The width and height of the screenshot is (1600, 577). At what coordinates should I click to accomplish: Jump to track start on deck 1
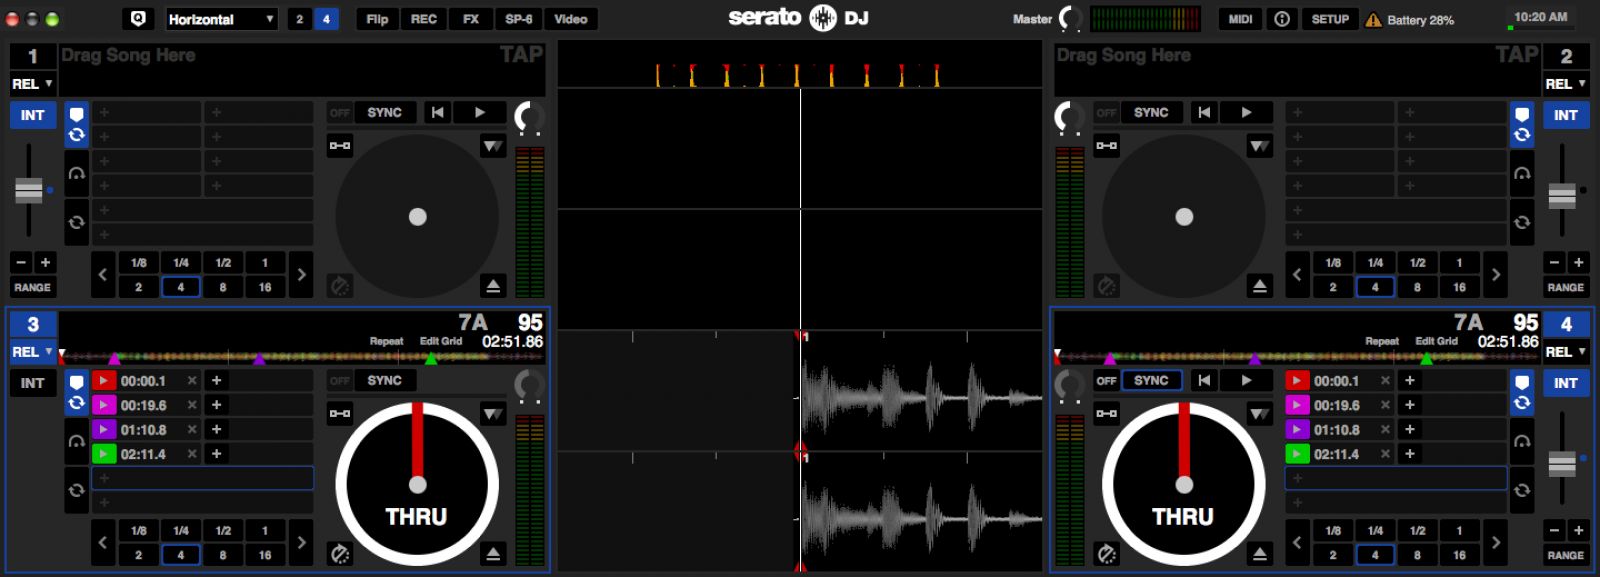(437, 113)
